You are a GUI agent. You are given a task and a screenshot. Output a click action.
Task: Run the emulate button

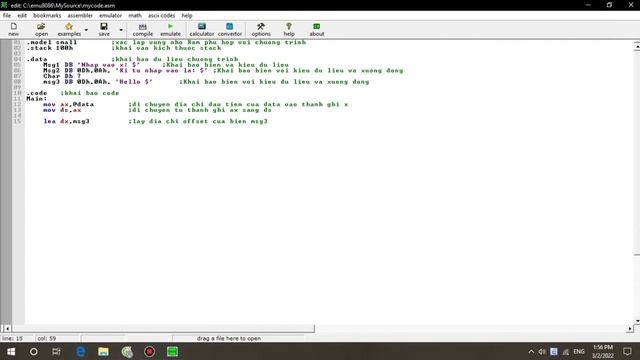pos(170,29)
